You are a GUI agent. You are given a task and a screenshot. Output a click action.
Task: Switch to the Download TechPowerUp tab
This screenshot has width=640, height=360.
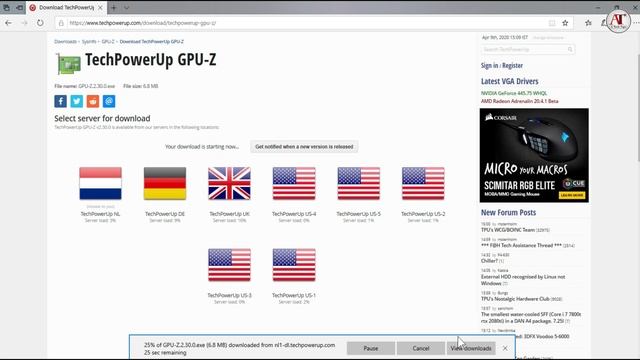[x=66, y=7]
